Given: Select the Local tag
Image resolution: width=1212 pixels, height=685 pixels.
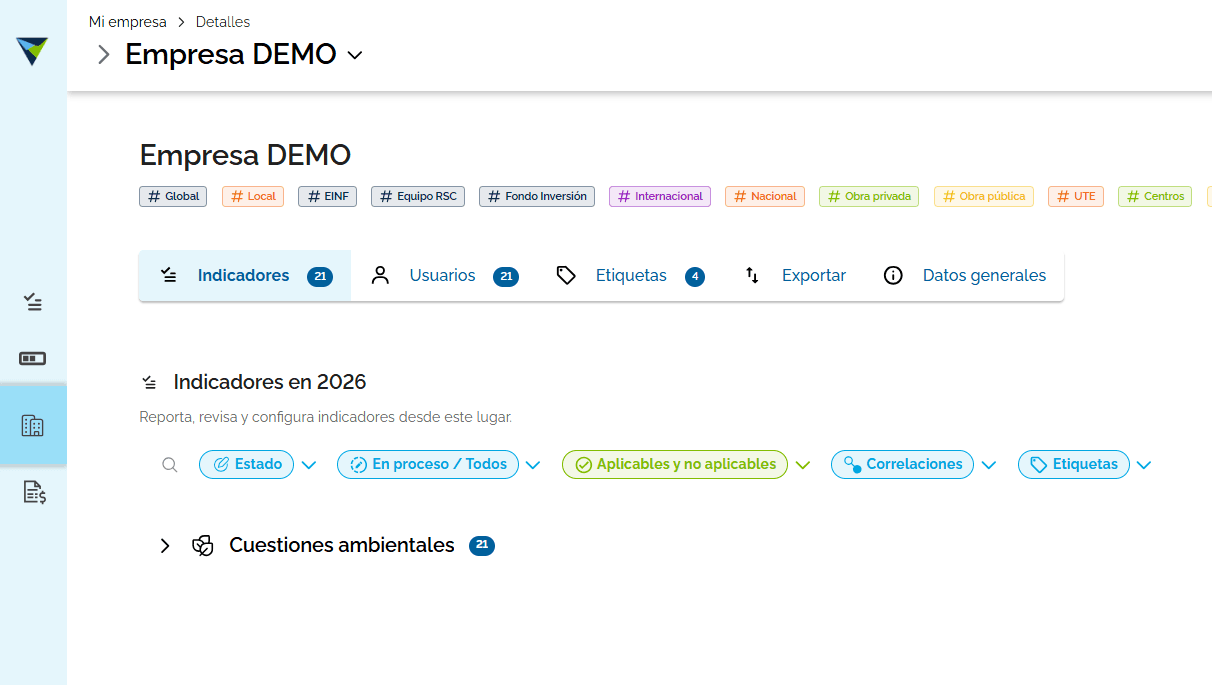Looking at the screenshot, I should 253,196.
